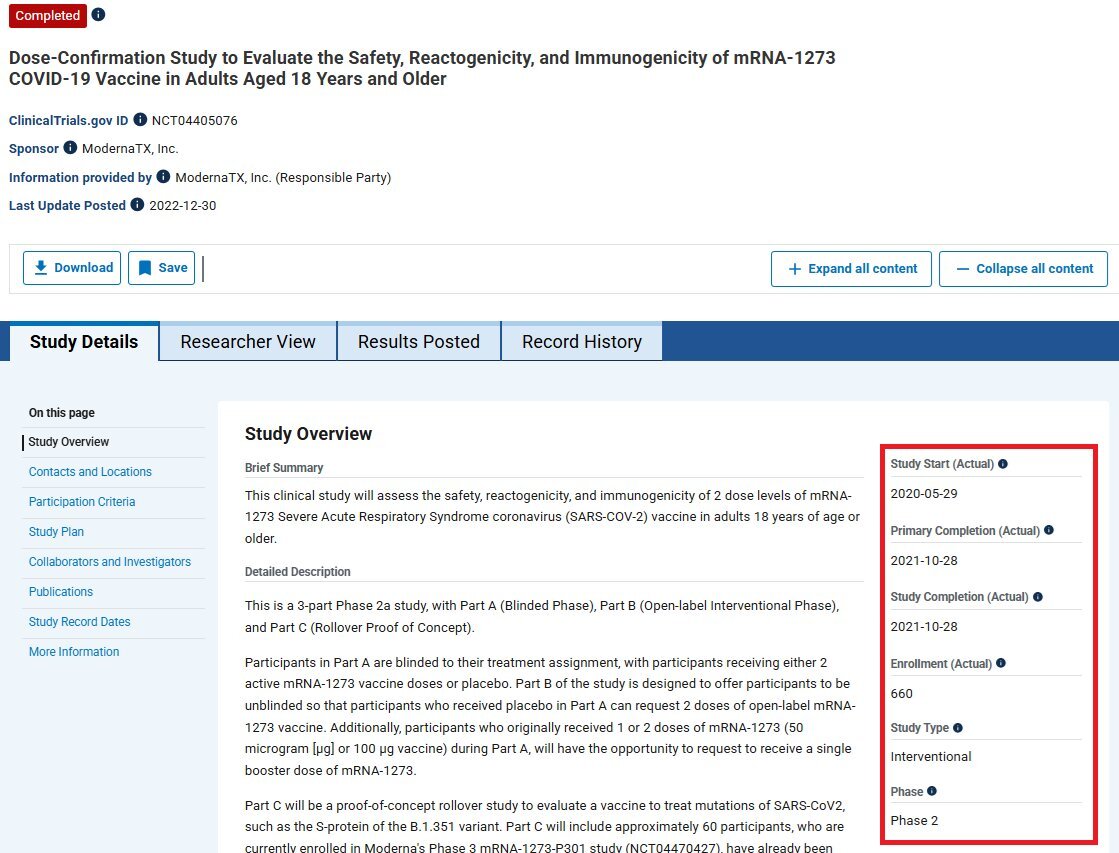
Task: Click the Interventional study type value
Action: tap(931, 757)
